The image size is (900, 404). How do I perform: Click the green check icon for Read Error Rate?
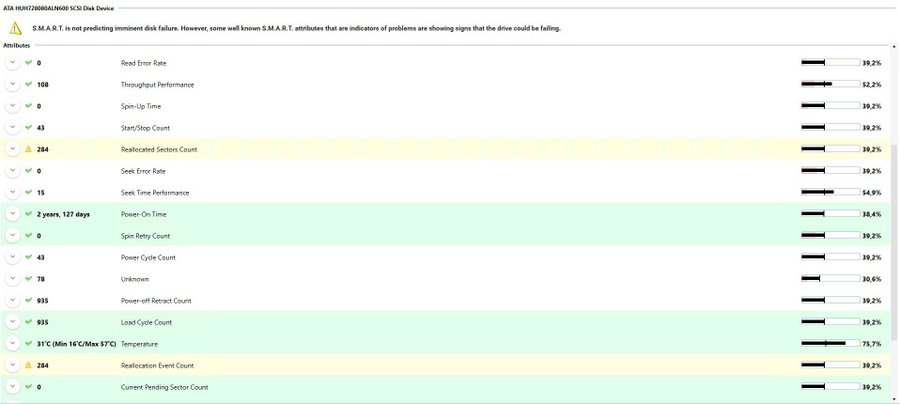[29, 63]
